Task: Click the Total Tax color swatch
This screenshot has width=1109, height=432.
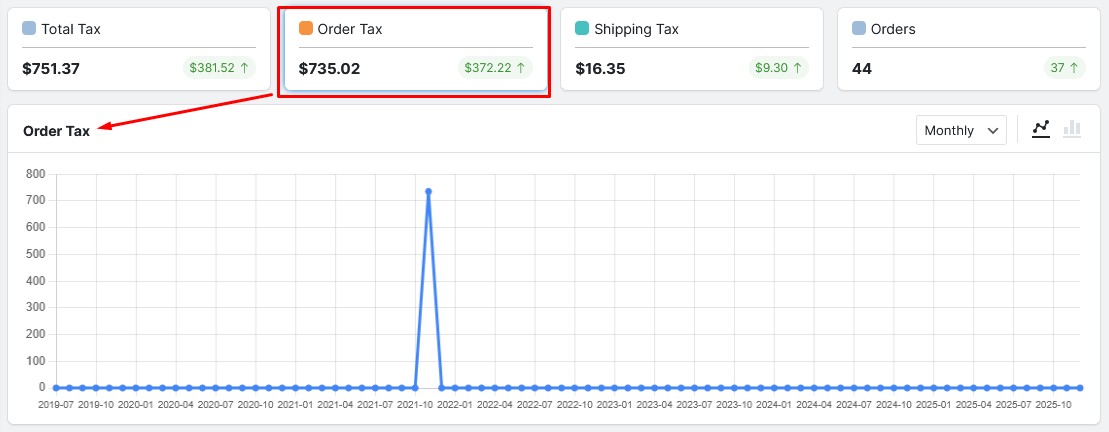Action: (x=29, y=29)
